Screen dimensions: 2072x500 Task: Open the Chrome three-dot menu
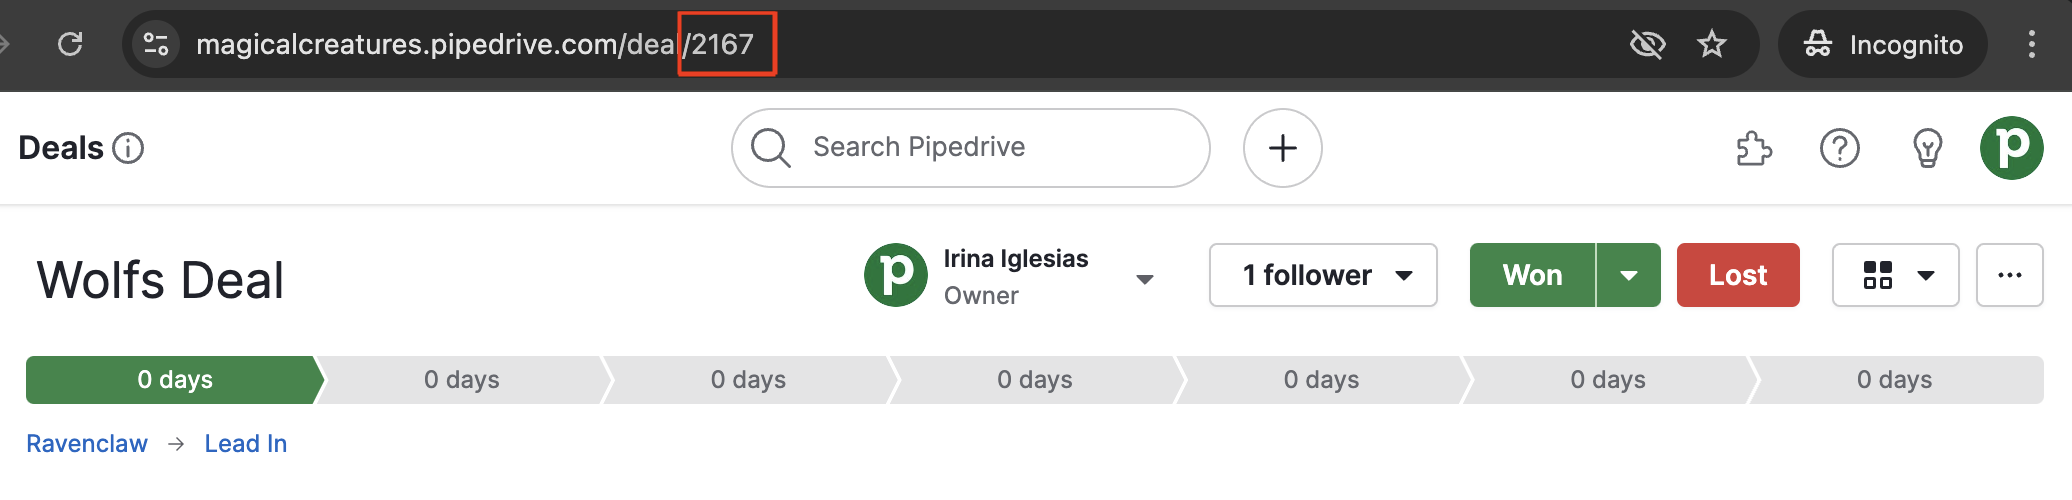[x=2031, y=44]
